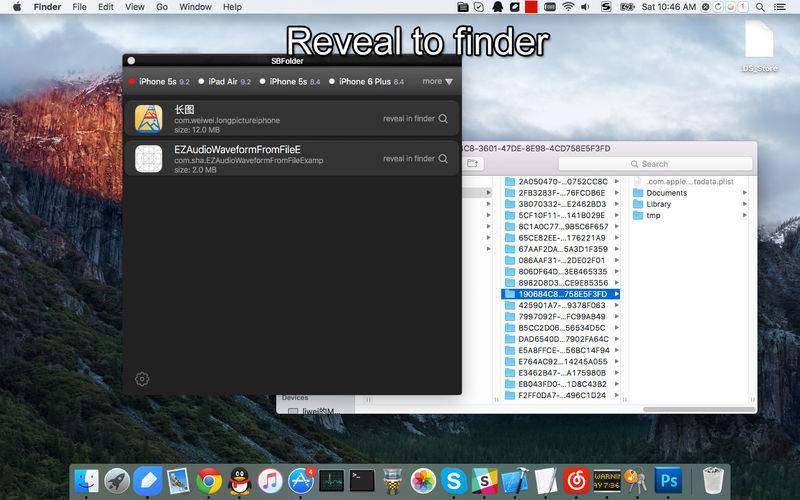Open the View menu
The height and width of the screenshot is (500, 800).
[x=135, y=7]
